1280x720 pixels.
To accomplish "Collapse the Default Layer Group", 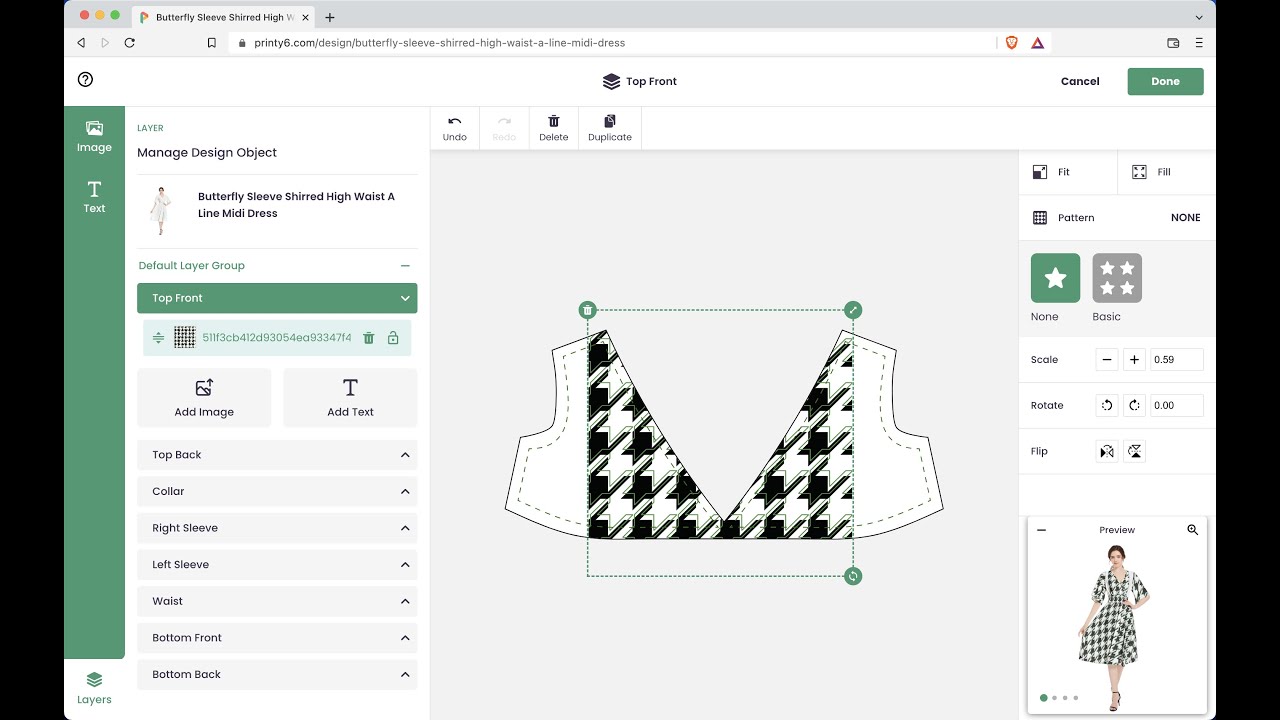I will click(405, 265).
